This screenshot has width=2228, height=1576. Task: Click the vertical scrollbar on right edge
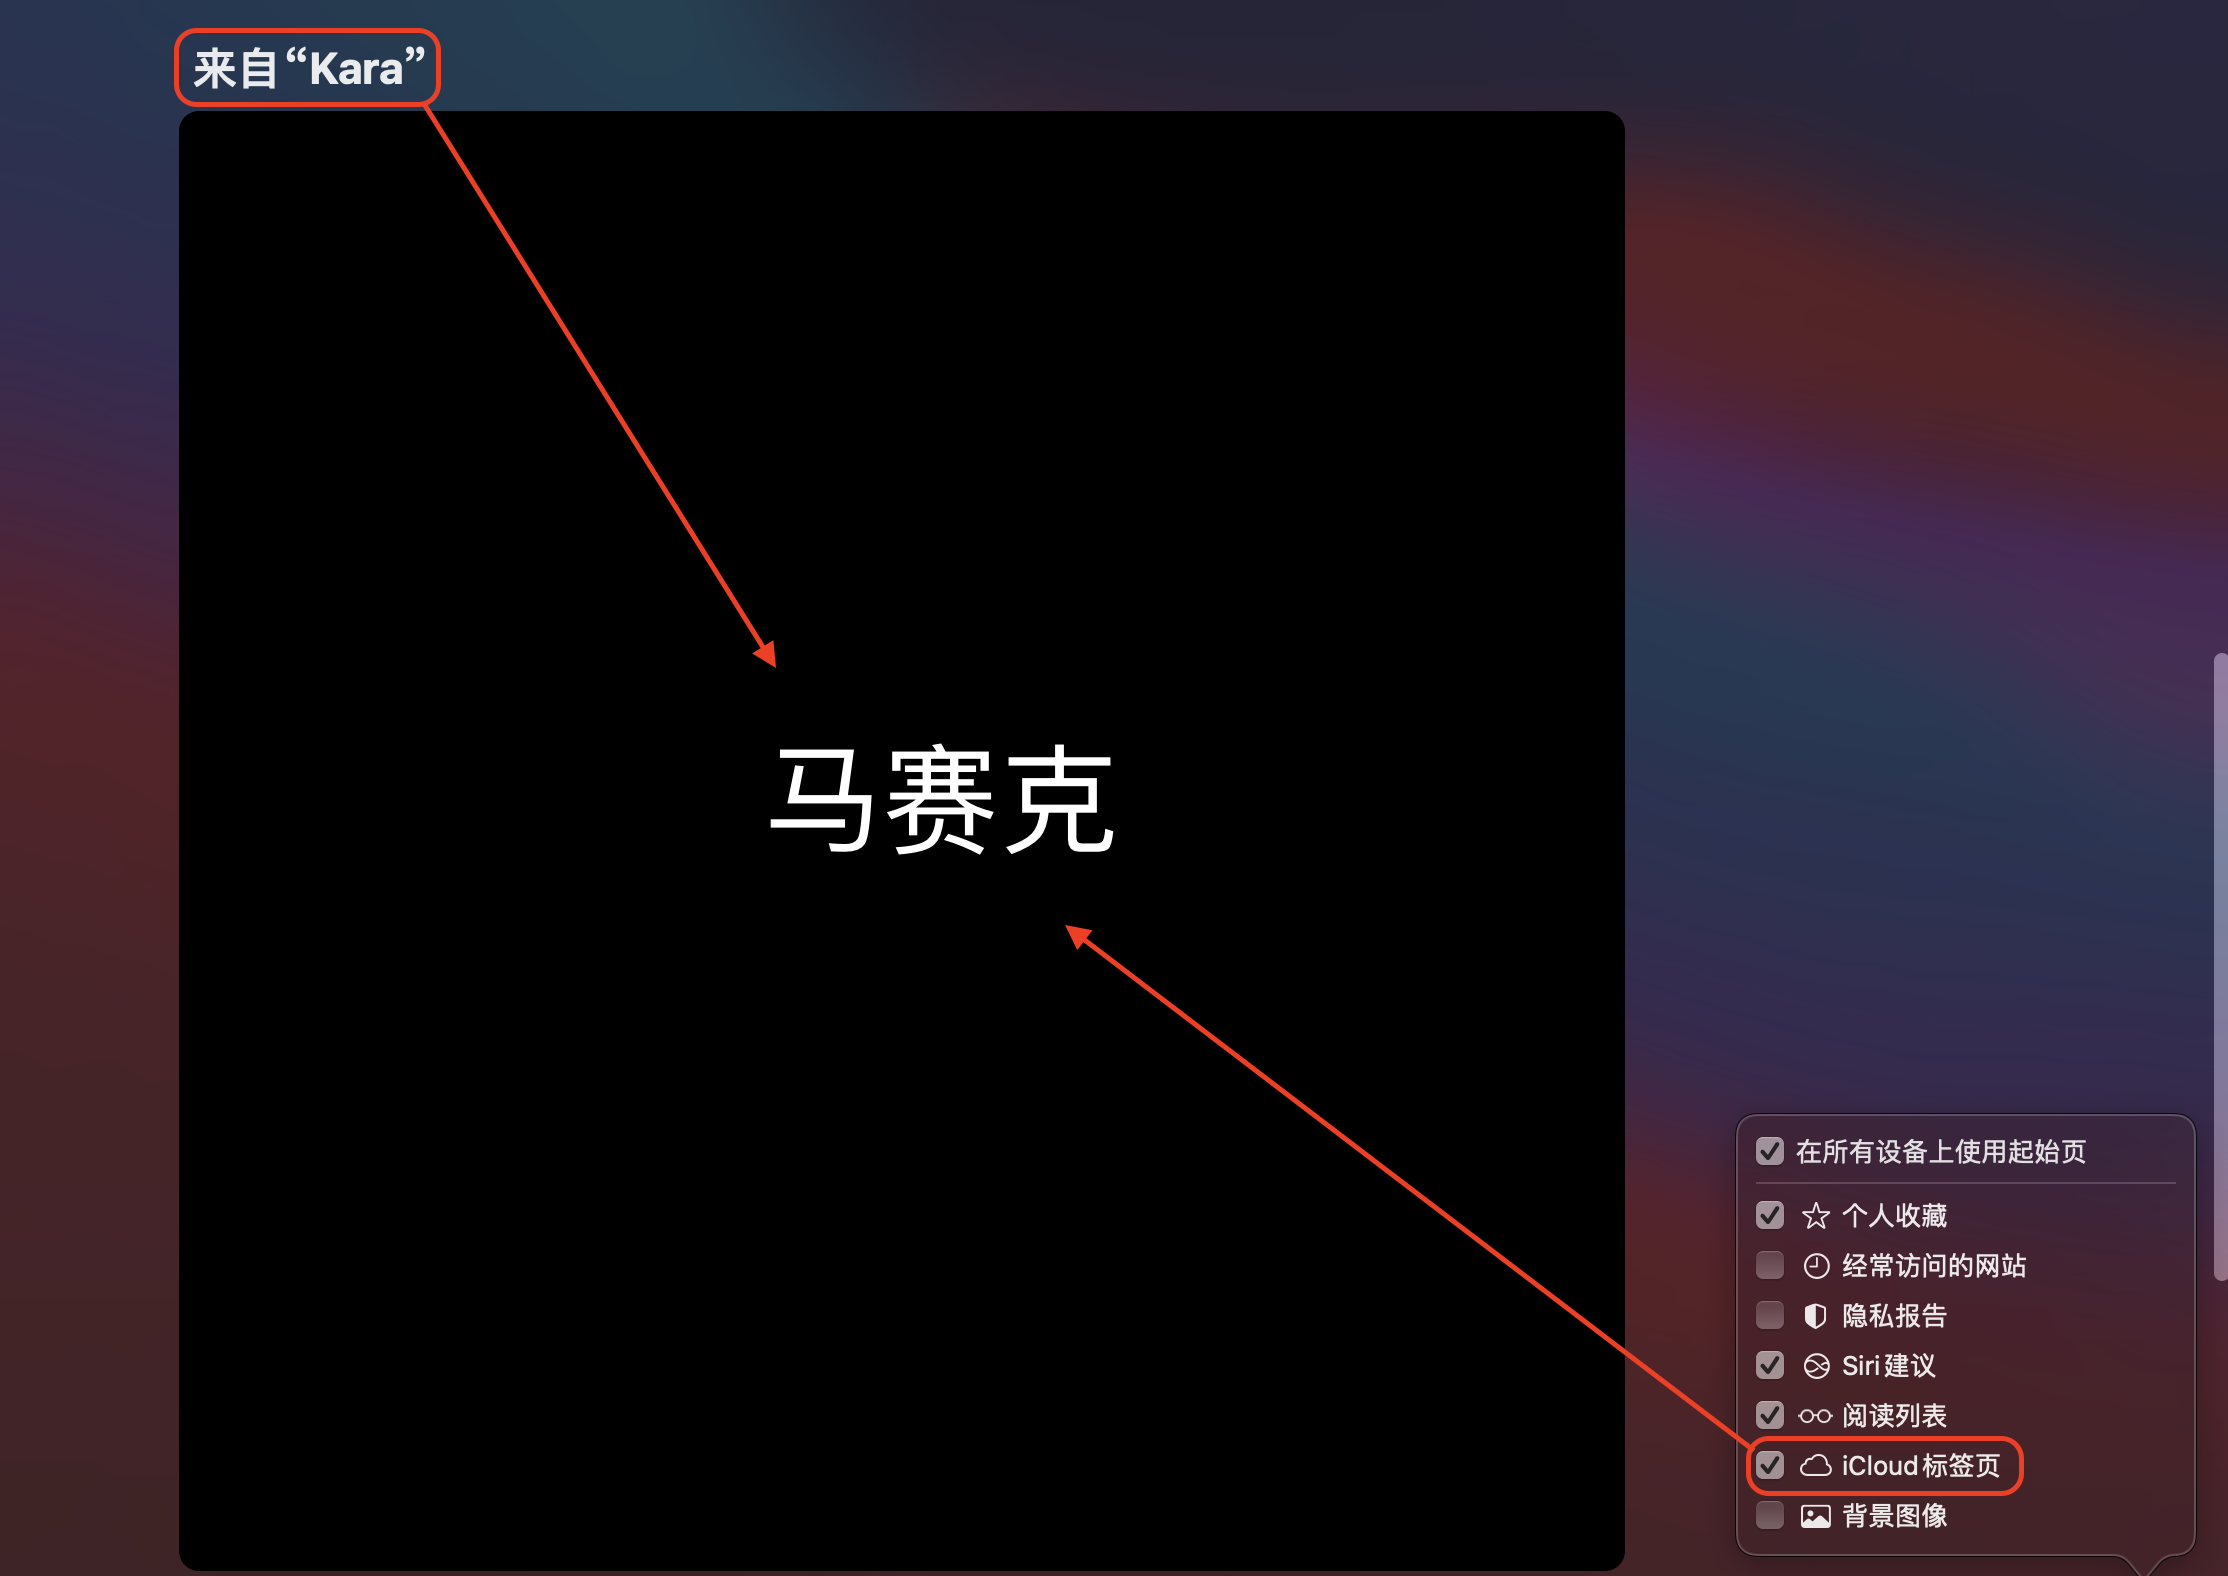click(2220, 965)
